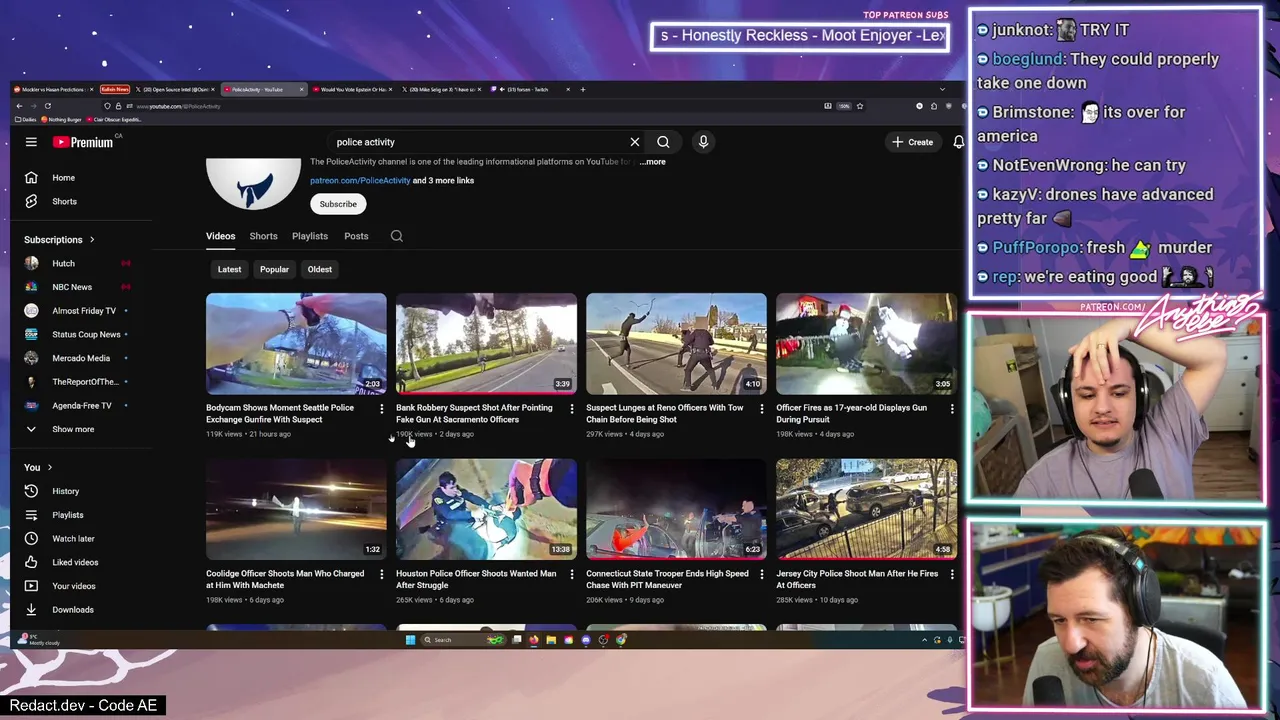Open Houston Police Officer video thumbnail
Image resolution: width=1280 pixels, height=720 pixels.
[486, 509]
